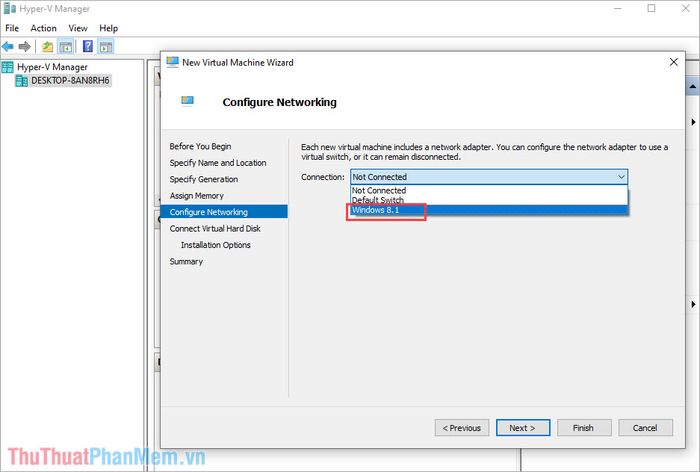This screenshot has width=700, height=472.
Task: Select DESKTOP-8AN8RH6 server in tree
Action: [x=70, y=80]
